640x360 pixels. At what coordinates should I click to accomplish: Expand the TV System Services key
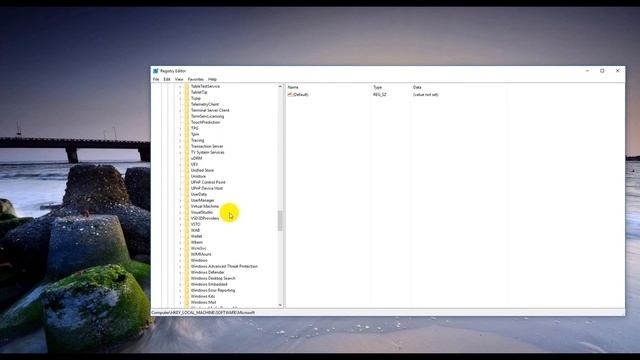tap(180, 152)
